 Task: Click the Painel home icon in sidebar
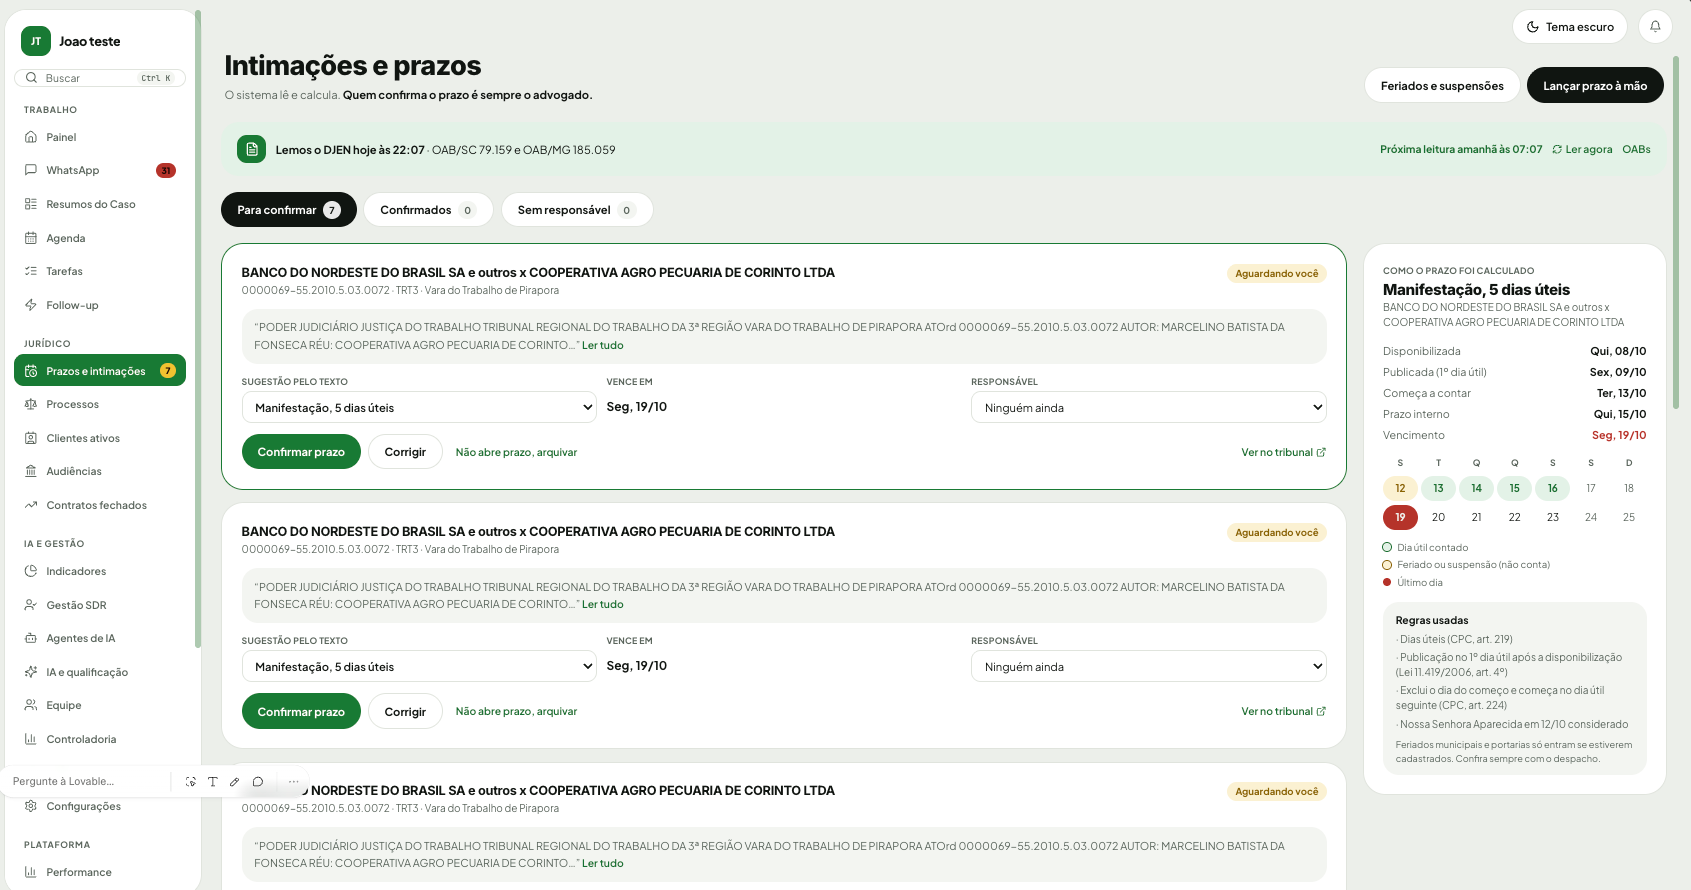[x=31, y=137]
